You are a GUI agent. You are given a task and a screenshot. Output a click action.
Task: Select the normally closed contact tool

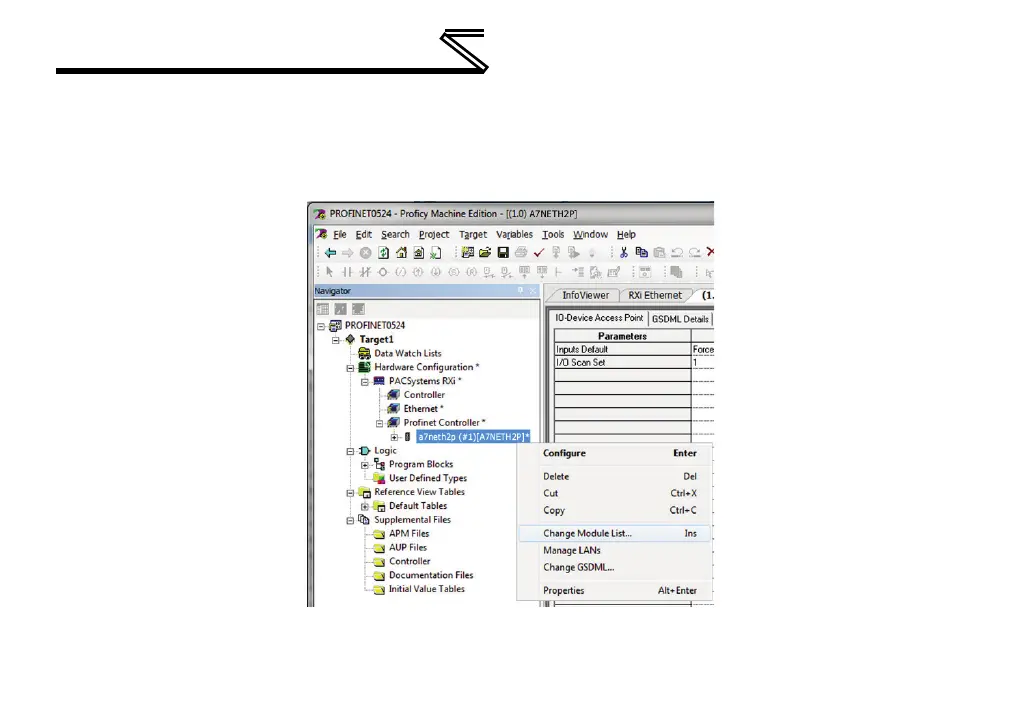(365, 272)
